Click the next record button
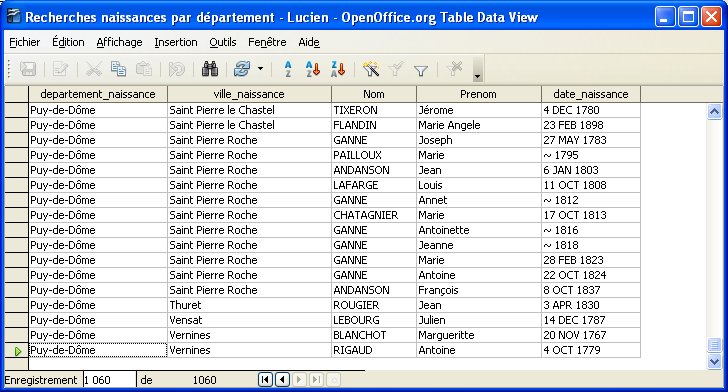The height and width of the screenshot is (392, 728). tap(299, 380)
